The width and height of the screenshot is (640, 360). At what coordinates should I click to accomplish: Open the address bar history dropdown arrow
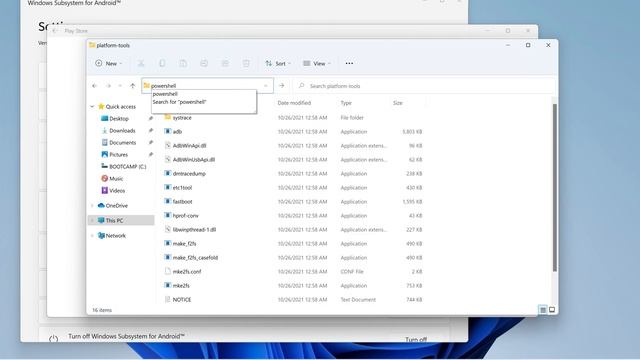point(266,86)
